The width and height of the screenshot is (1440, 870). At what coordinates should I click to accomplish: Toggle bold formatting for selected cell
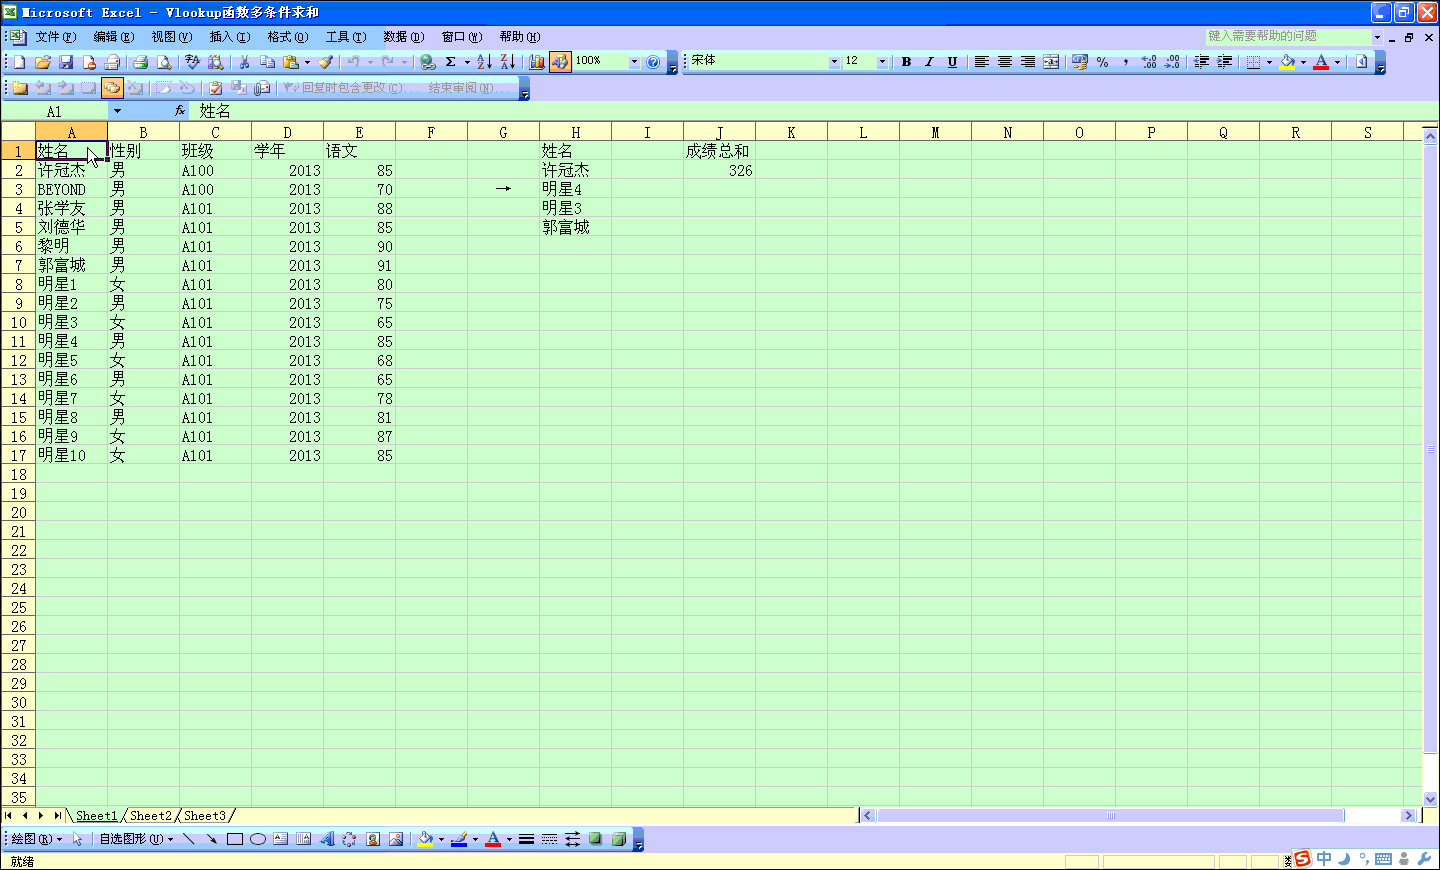(905, 61)
